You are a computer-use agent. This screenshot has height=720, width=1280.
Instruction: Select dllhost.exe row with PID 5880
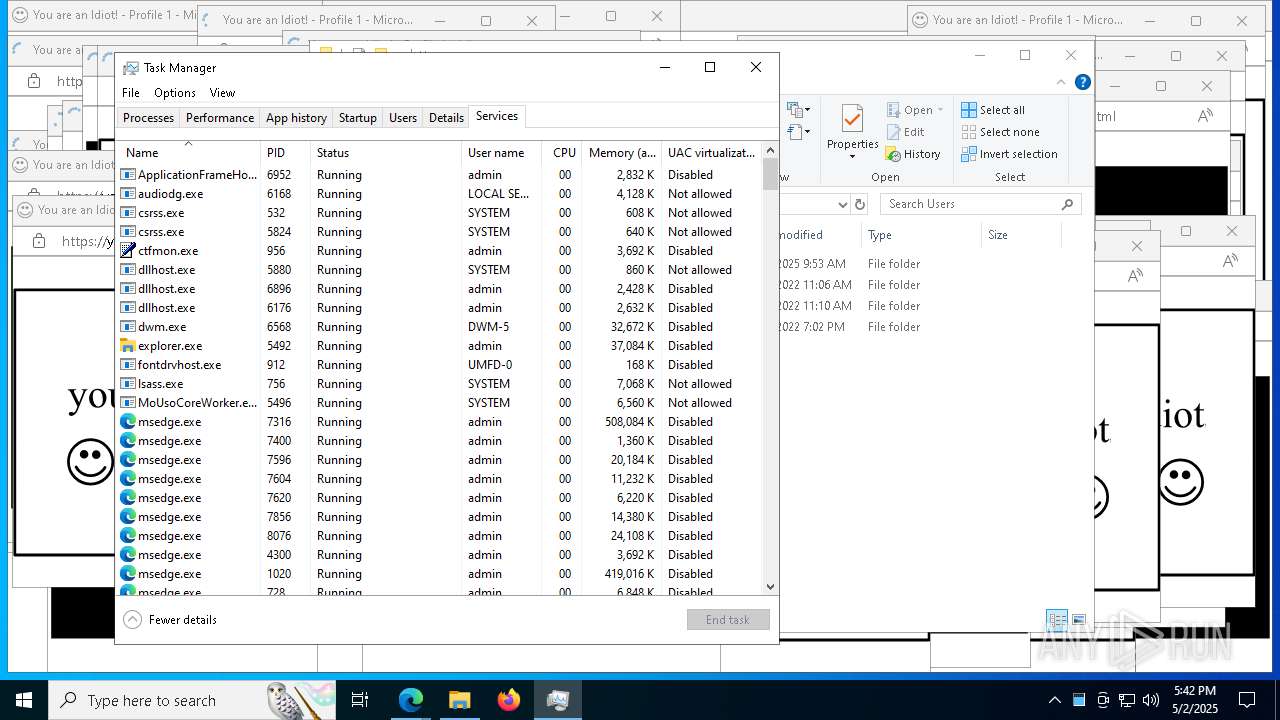coord(440,270)
